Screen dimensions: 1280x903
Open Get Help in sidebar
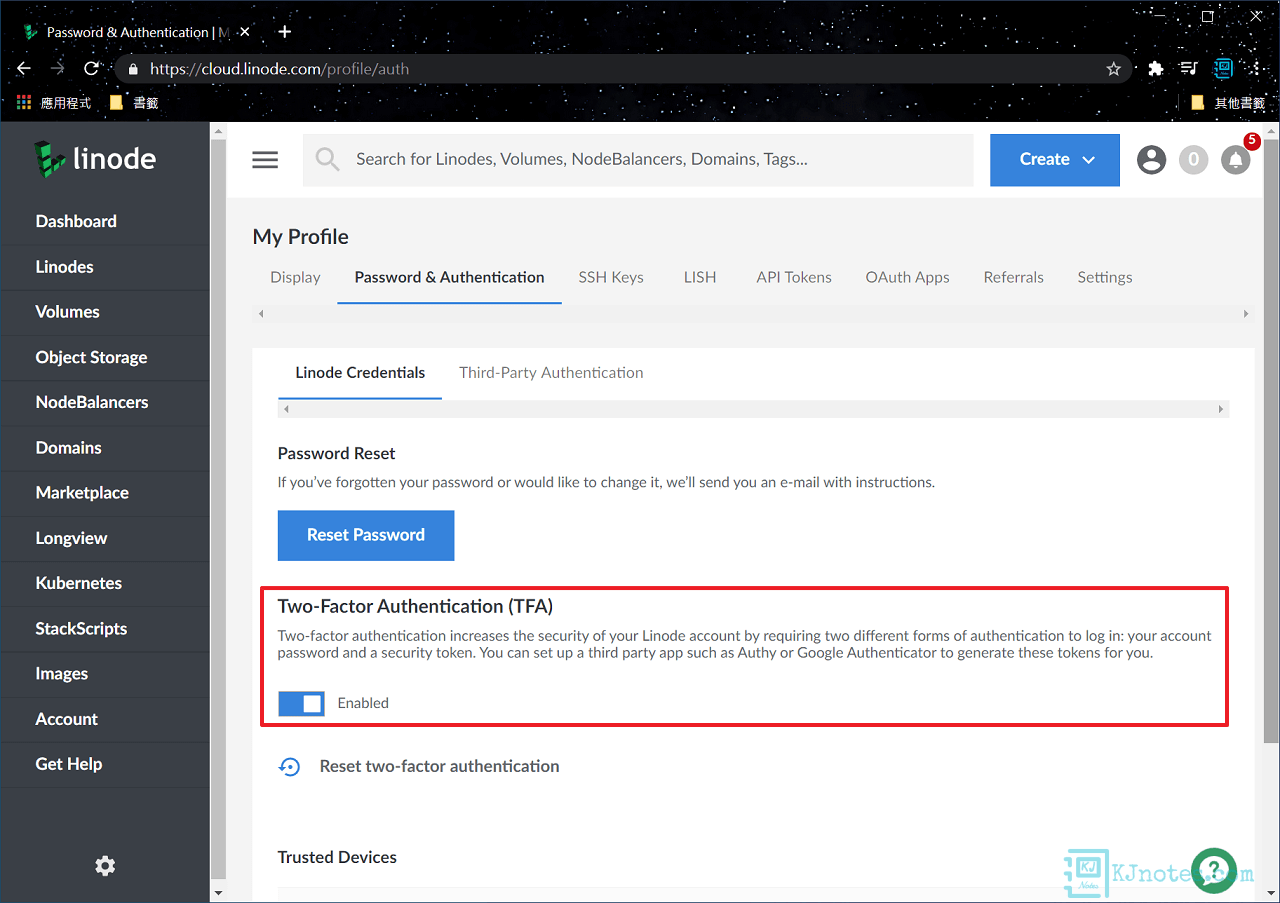105,764
